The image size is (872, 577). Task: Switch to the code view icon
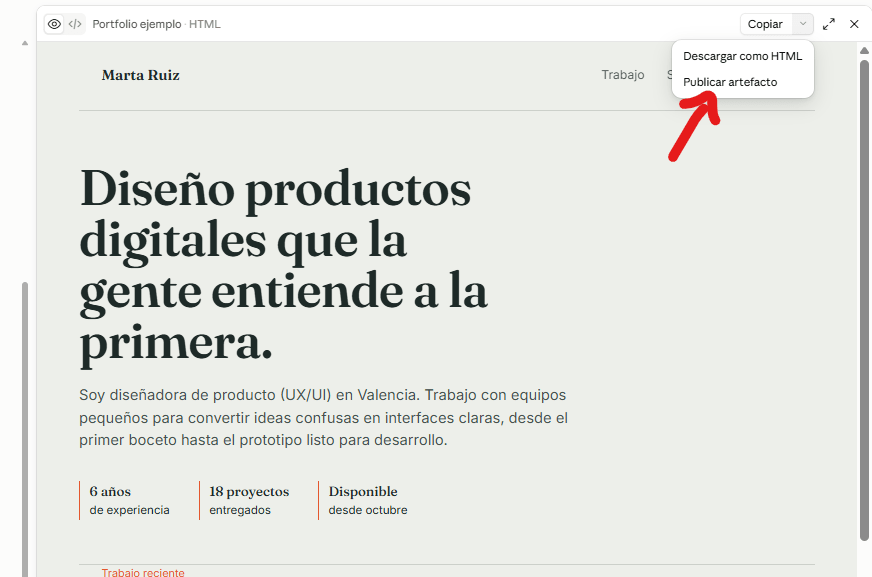click(75, 24)
